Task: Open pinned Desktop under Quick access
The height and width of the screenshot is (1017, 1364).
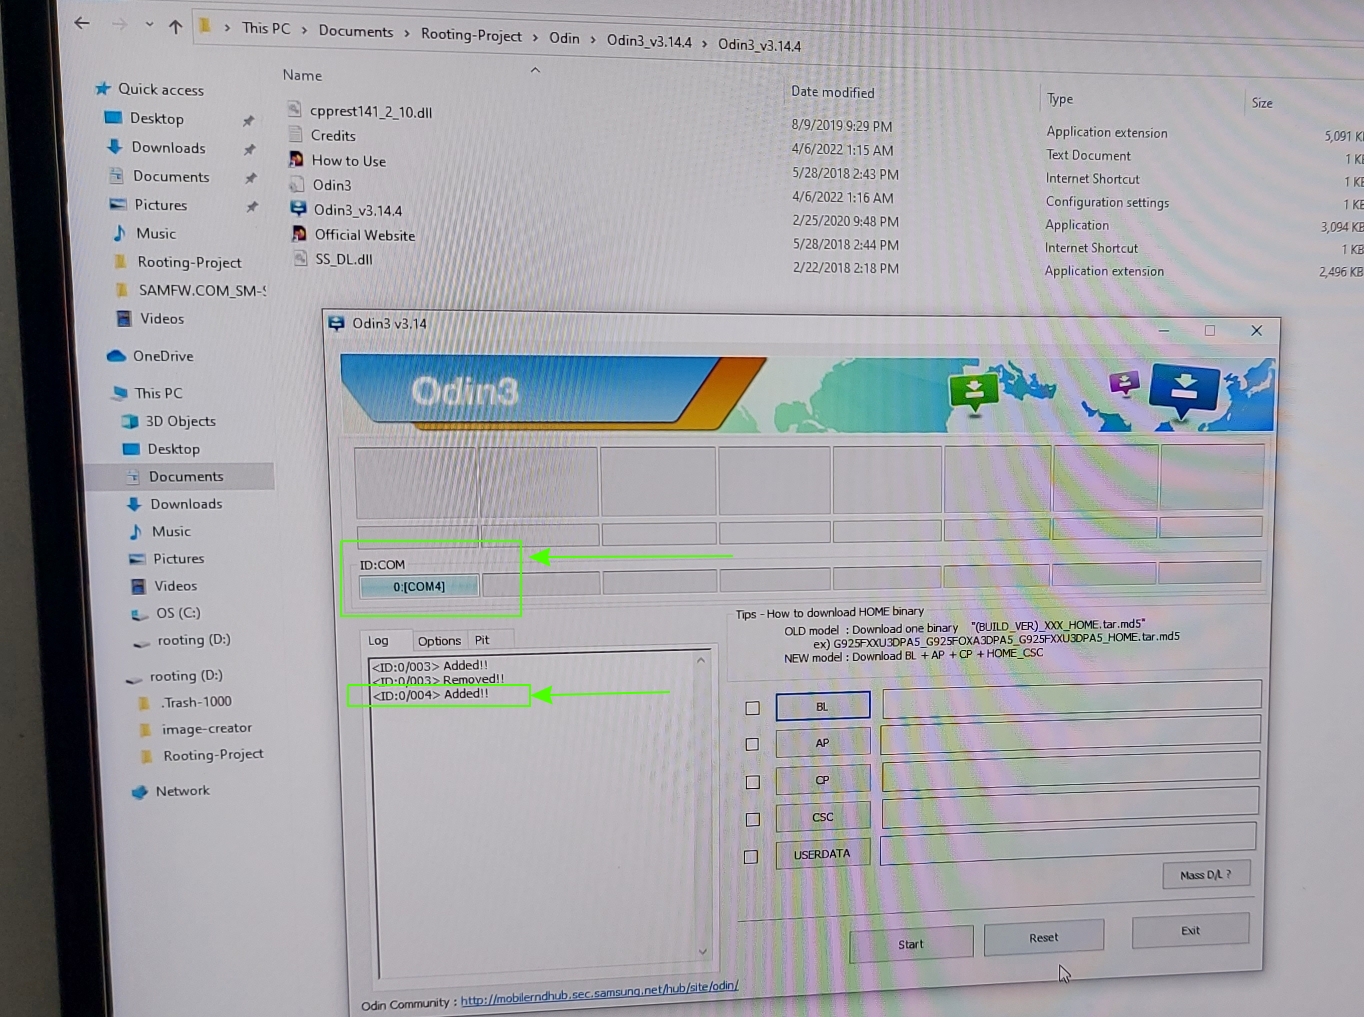Action: pyautogui.click(x=157, y=118)
